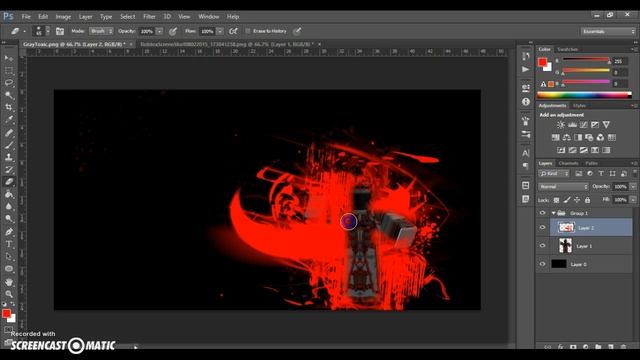The height and width of the screenshot is (360, 640).
Task: Click the layer style fx icon
Action: point(560,347)
